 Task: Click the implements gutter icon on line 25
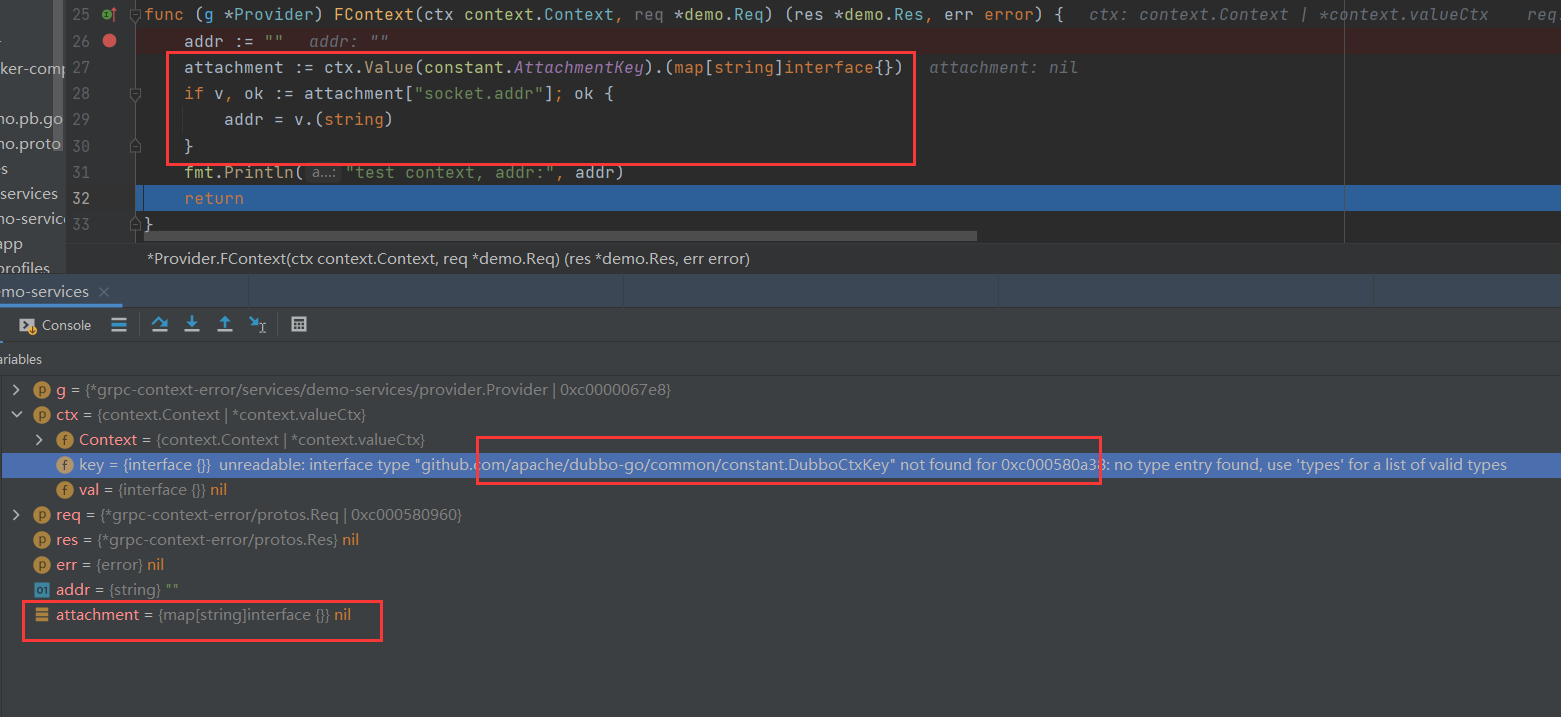(108, 15)
